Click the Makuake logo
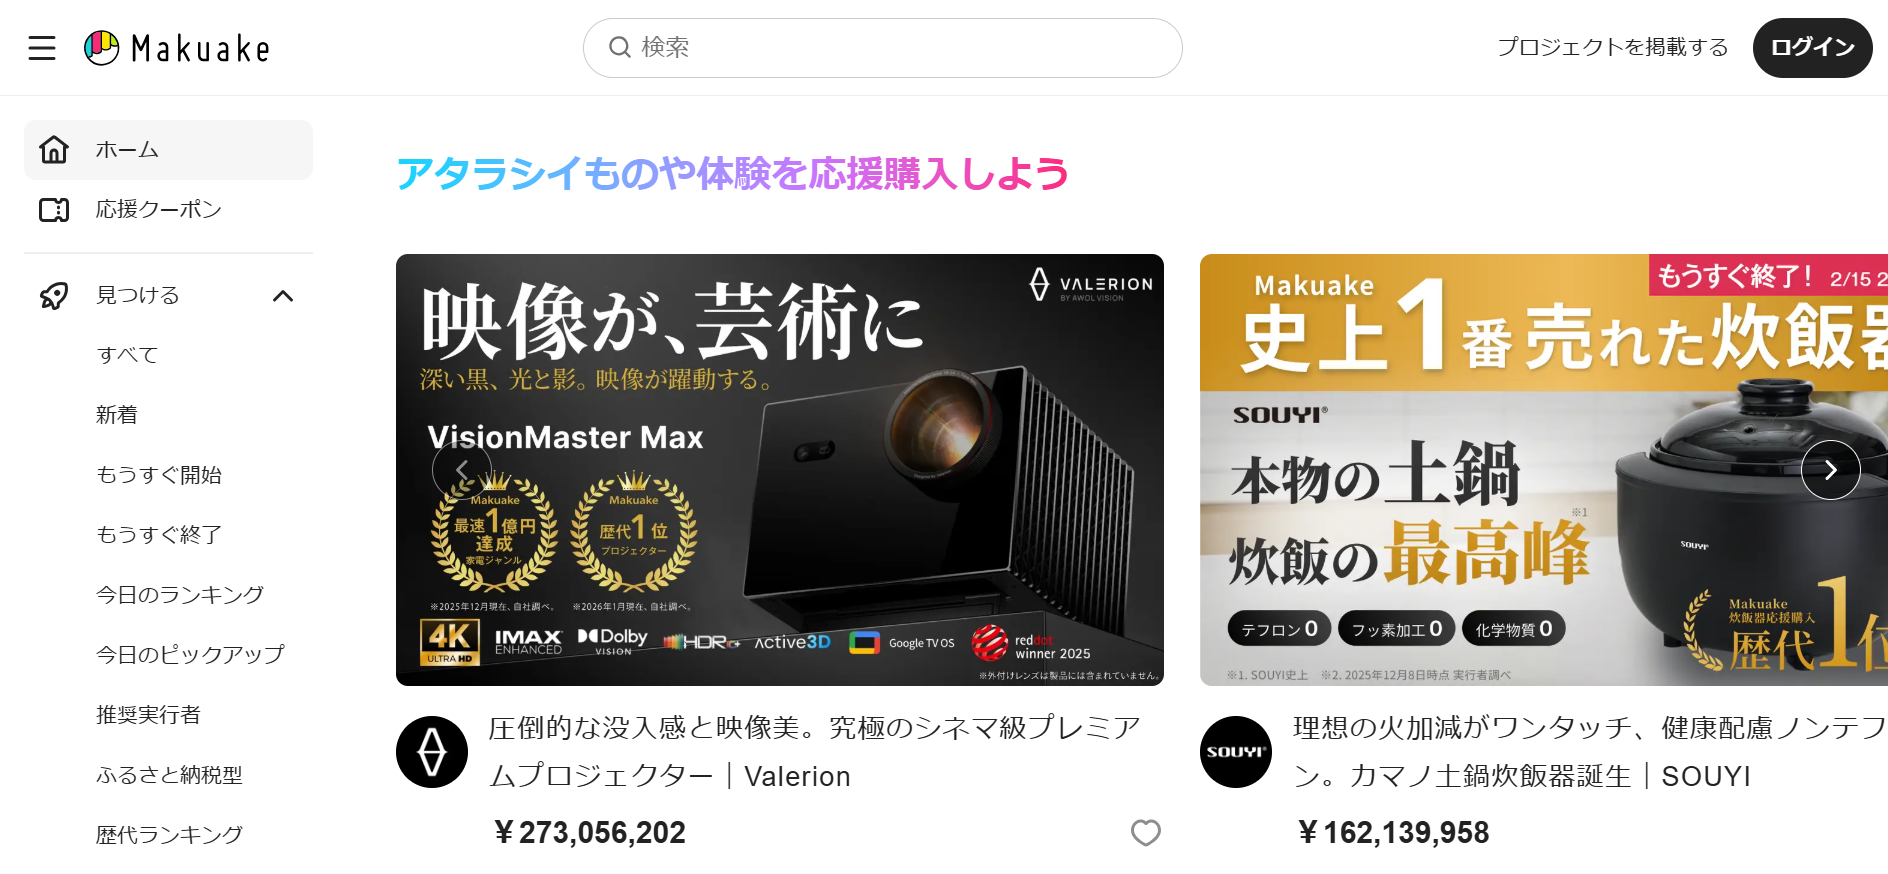 coord(177,48)
